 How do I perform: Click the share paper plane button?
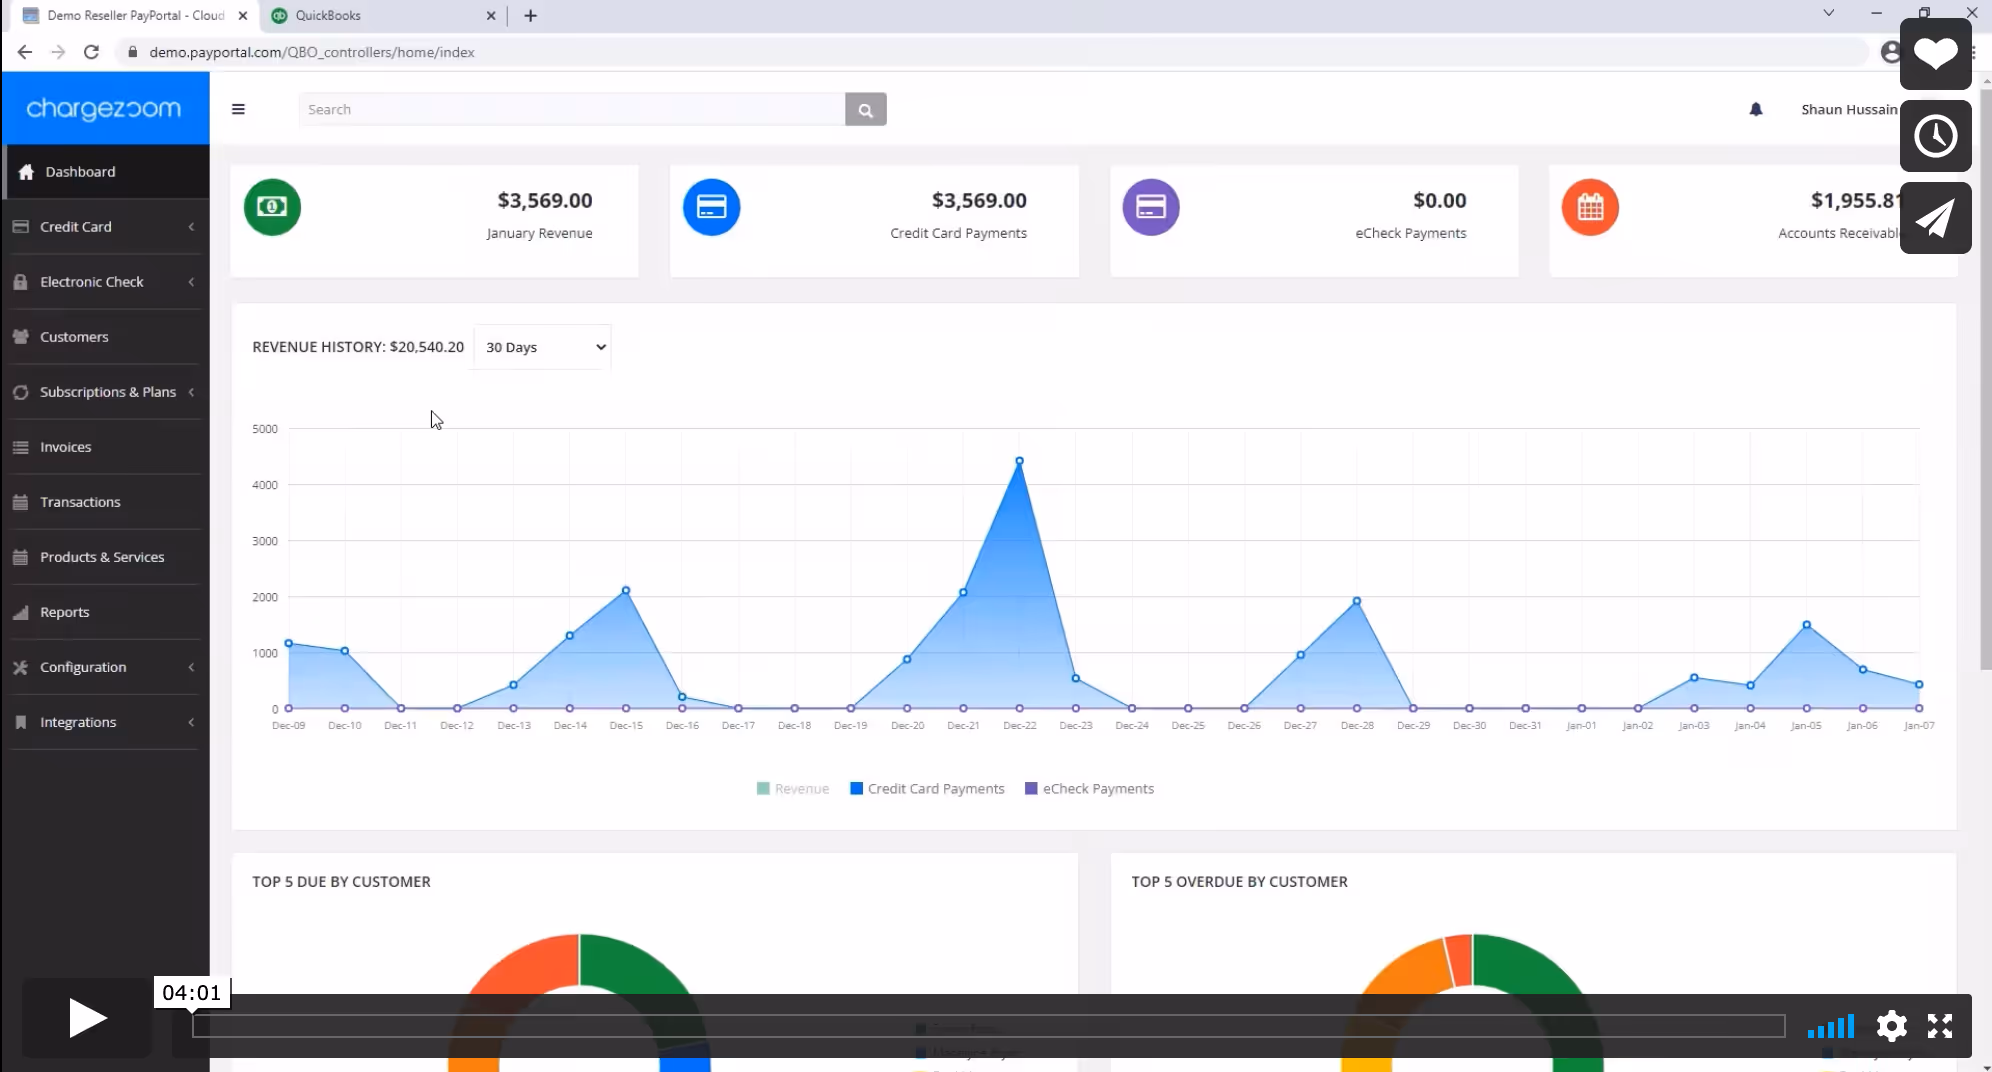click(x=1936, y=218)
